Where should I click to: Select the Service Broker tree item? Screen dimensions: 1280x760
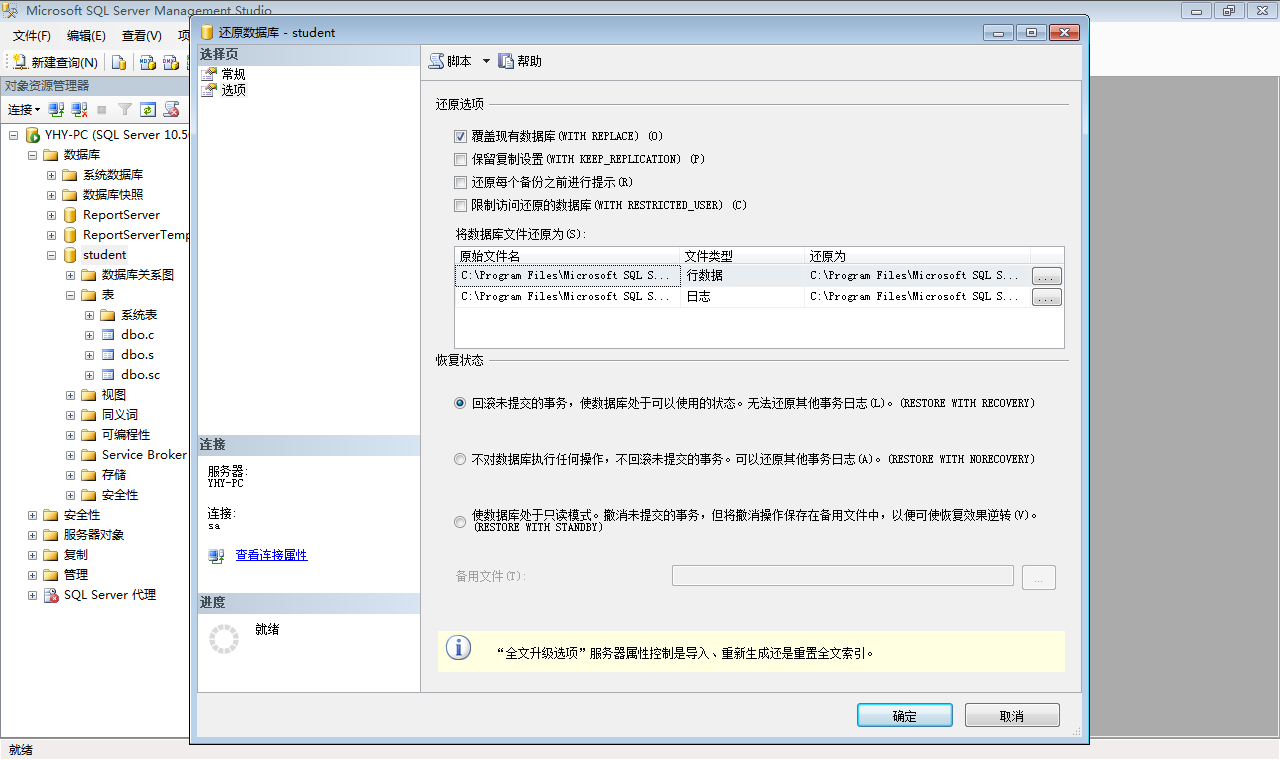[144, 455]
